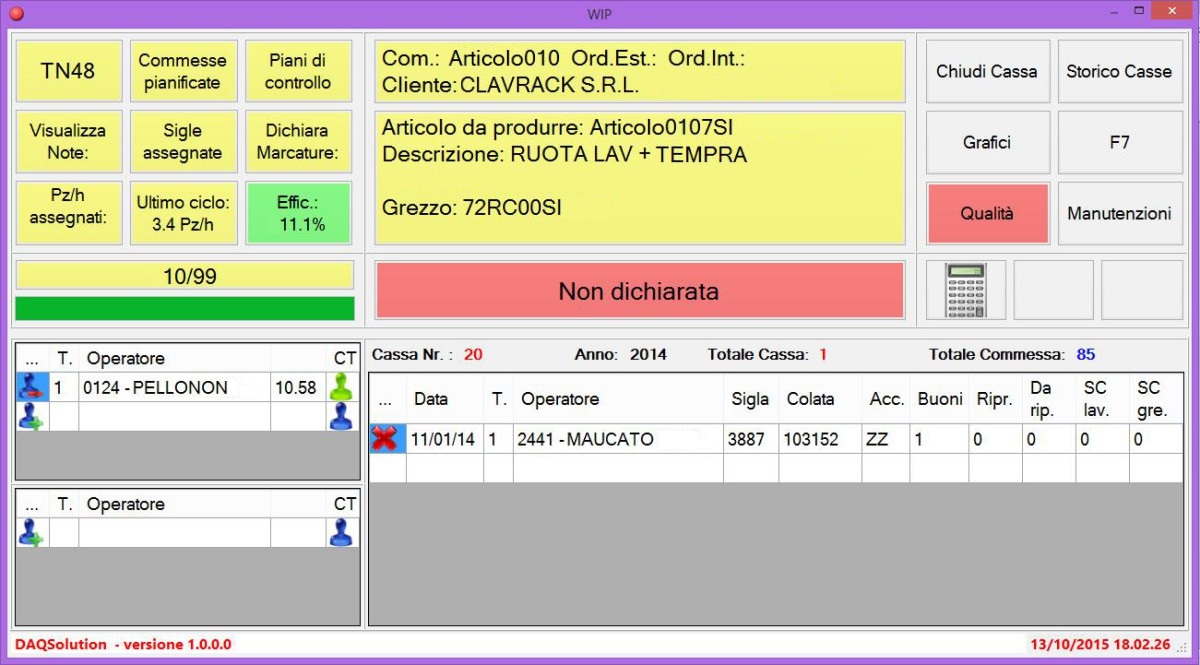Click the Colata column header
This screenshot has width=1200, height=665.
click(x=819, y=399)
